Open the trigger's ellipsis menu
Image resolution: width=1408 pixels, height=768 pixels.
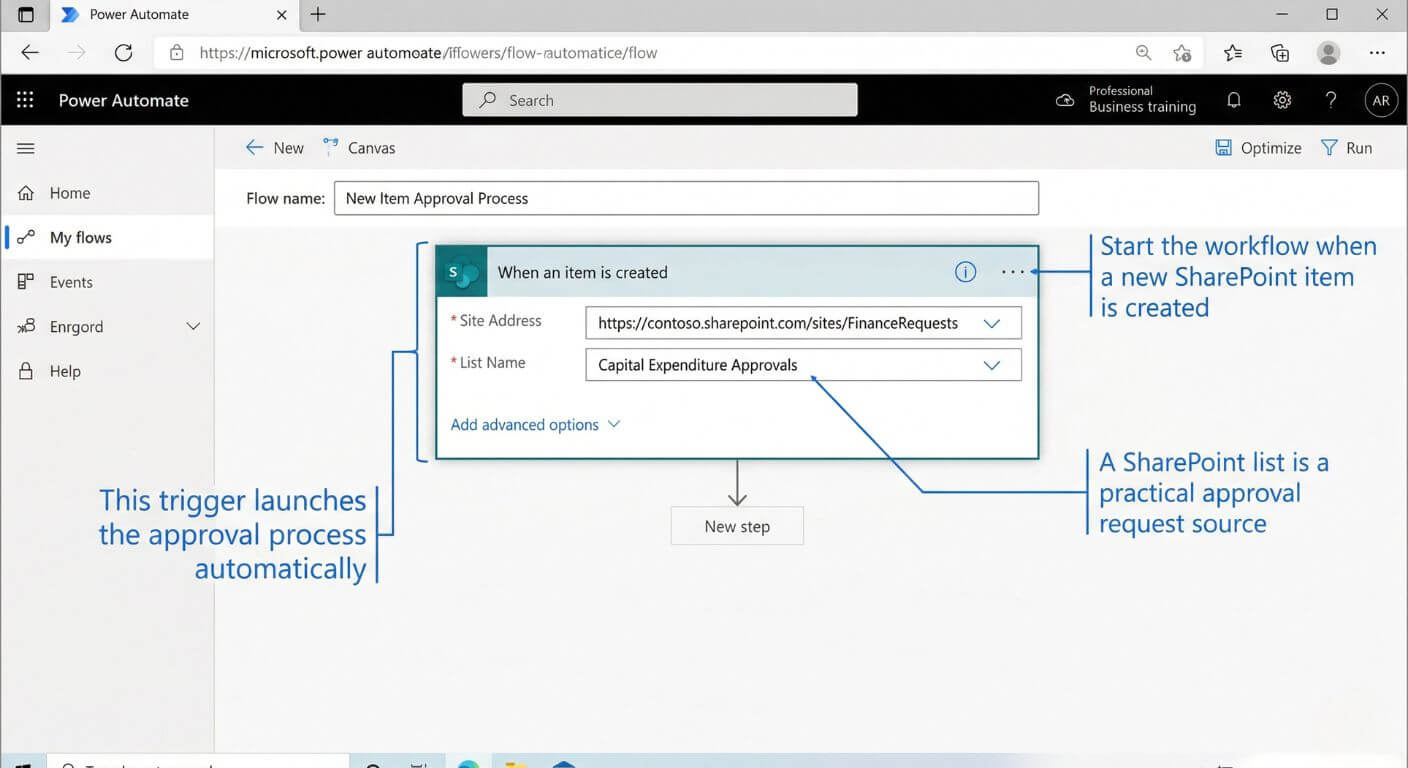[x=1012, y=272]
